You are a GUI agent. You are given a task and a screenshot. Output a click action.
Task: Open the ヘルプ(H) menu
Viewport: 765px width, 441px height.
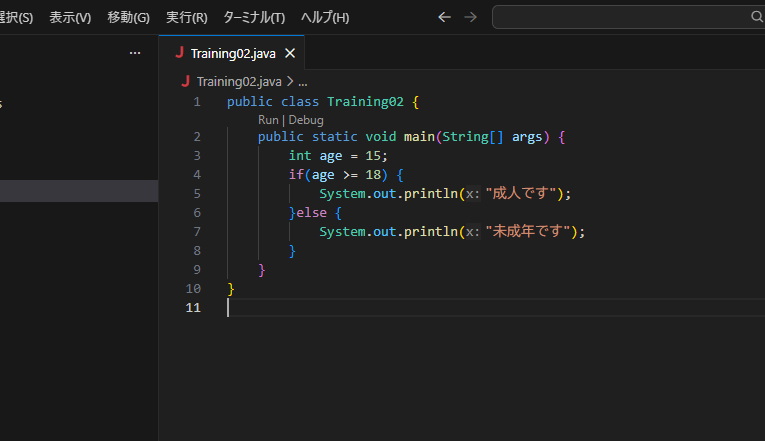pos(325,18)
